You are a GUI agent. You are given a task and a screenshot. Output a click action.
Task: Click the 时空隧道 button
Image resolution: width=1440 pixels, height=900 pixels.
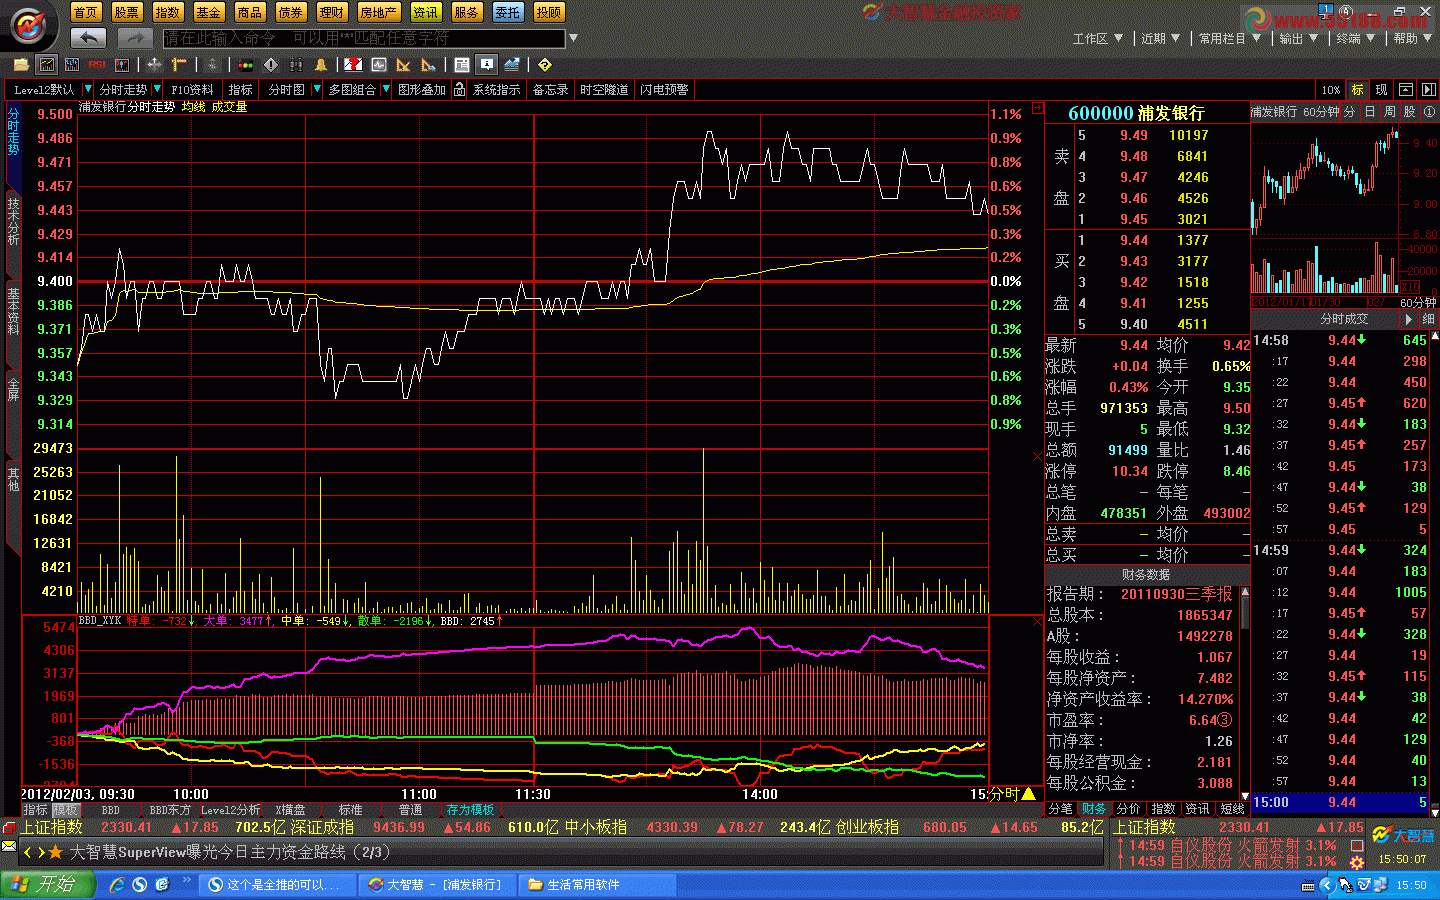(x=604, y=90)
